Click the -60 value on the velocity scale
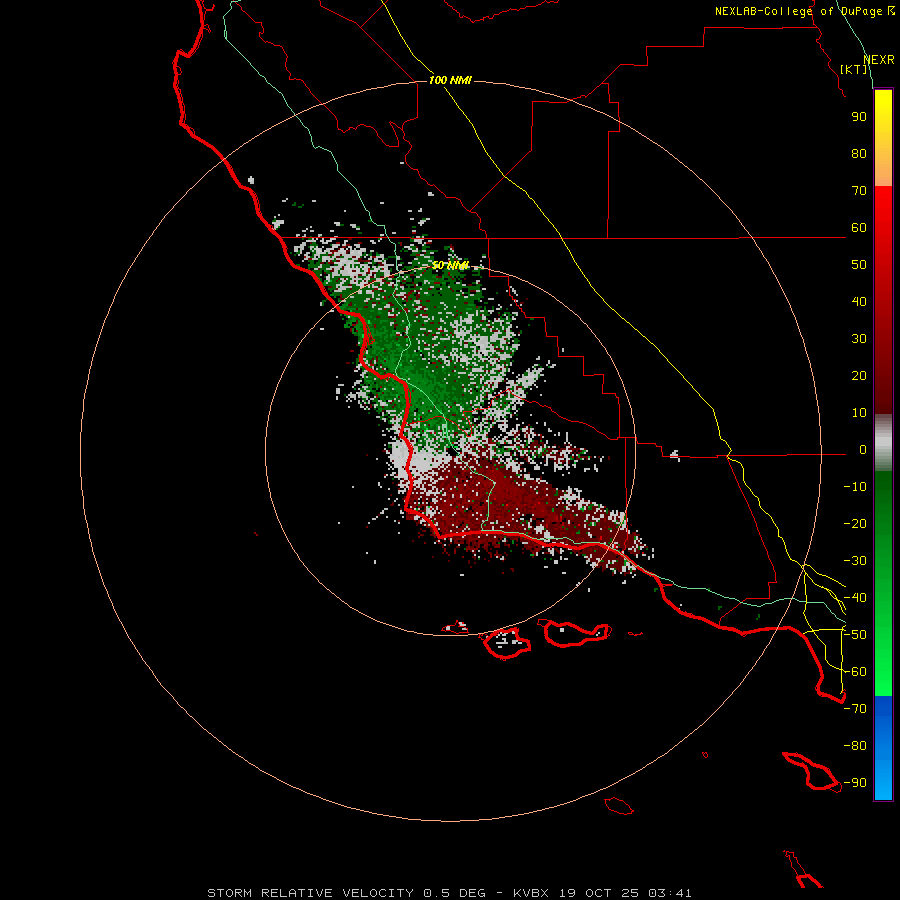 pyautogui.click(x=855, y=672)
